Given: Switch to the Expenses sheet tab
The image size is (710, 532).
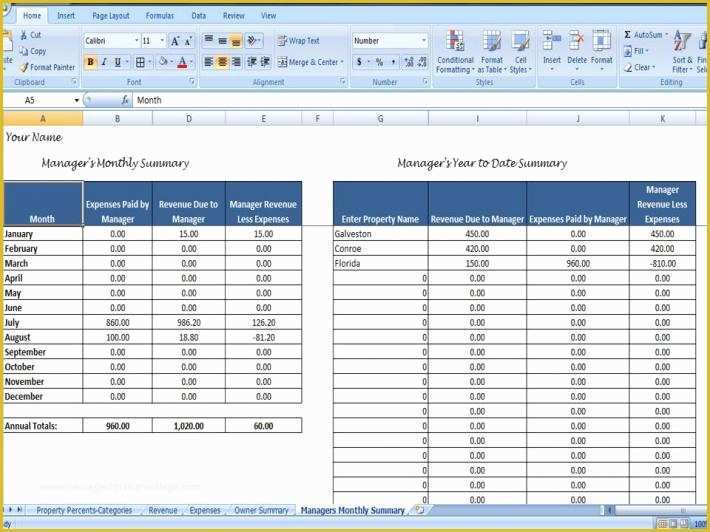Looking at the screenshot, I should click(205, 510).
